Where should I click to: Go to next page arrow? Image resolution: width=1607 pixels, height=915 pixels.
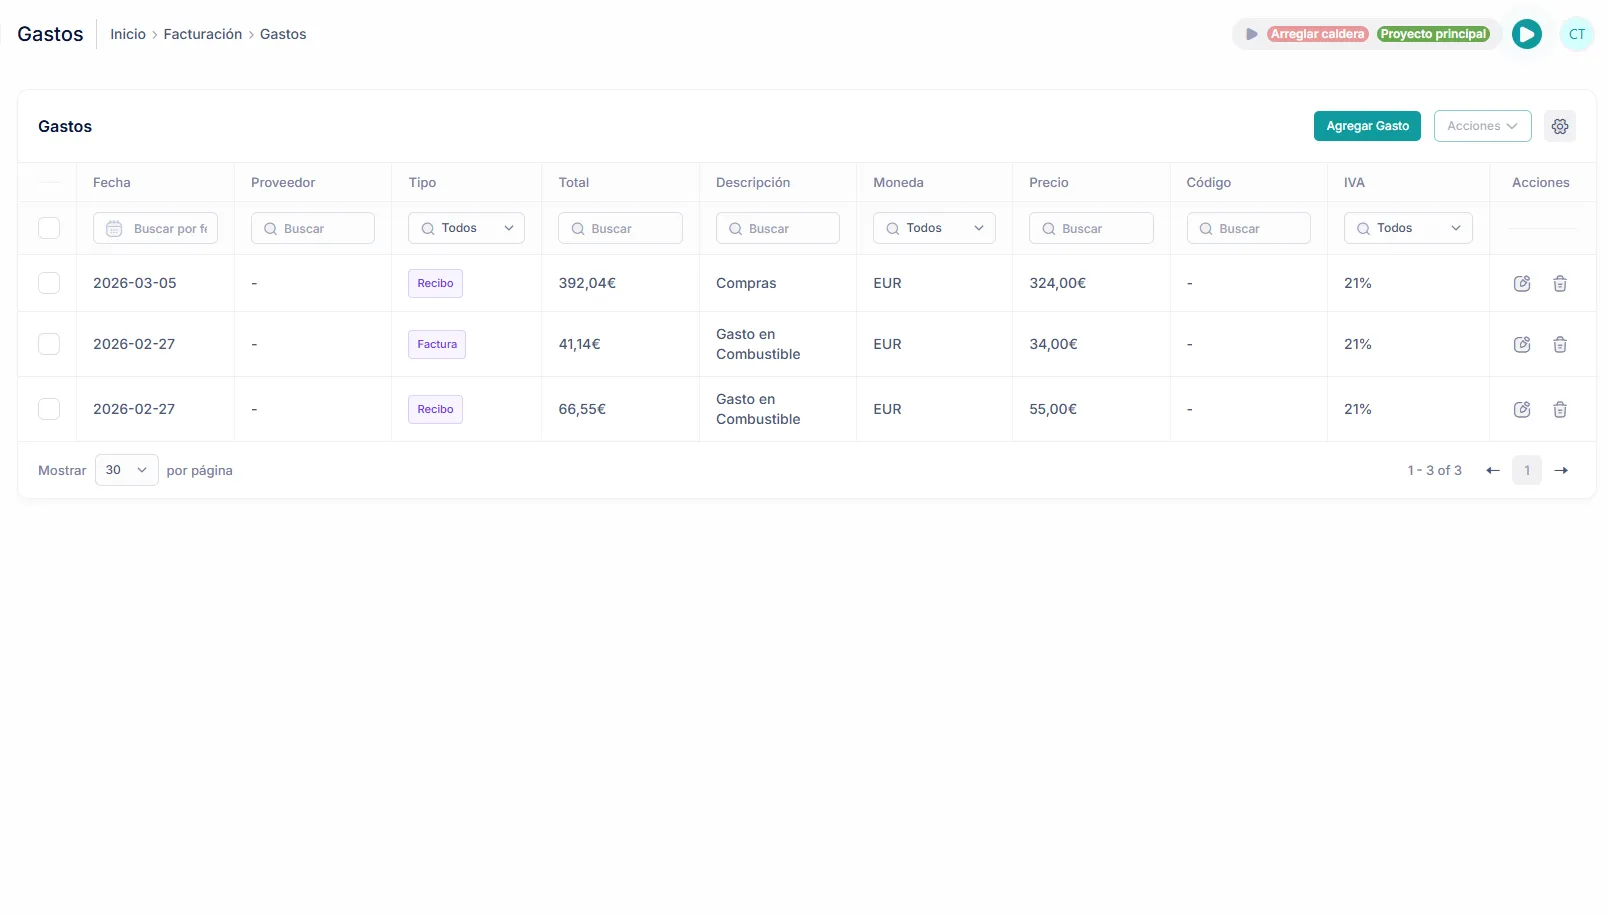click(1561, 471)
